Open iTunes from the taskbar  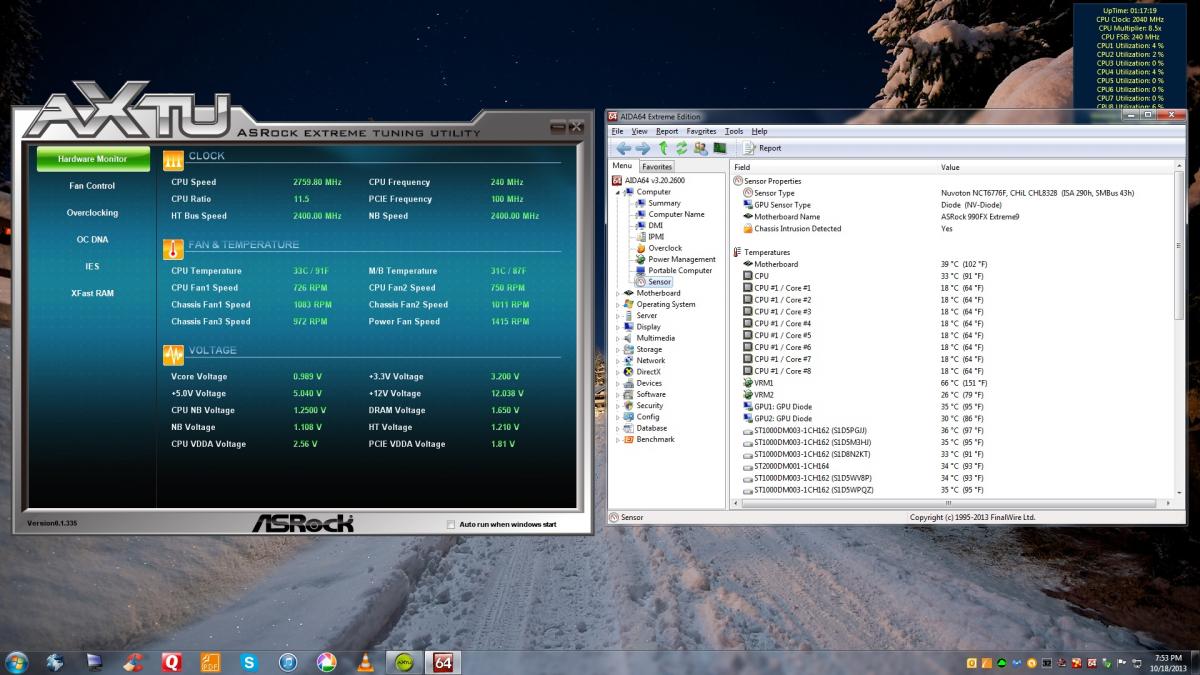pyautogui.click(x=288, y=661)
